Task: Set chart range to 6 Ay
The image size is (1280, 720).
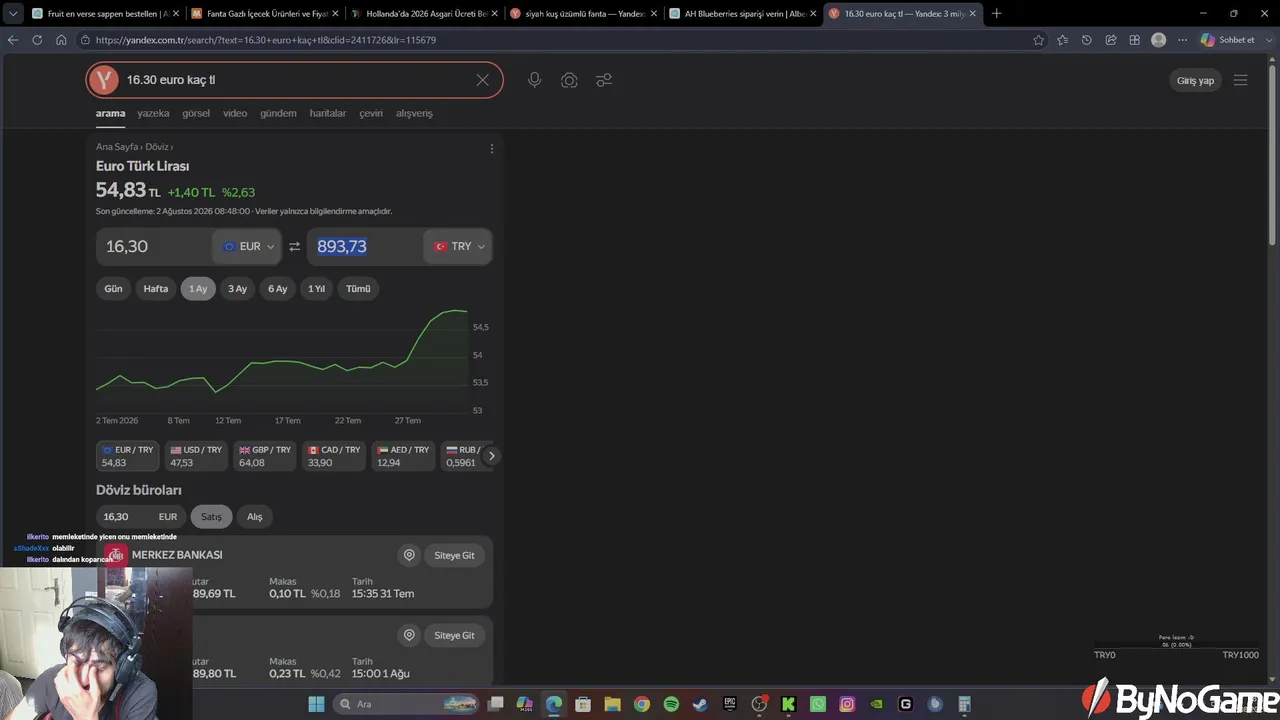Action: [277, 289]
